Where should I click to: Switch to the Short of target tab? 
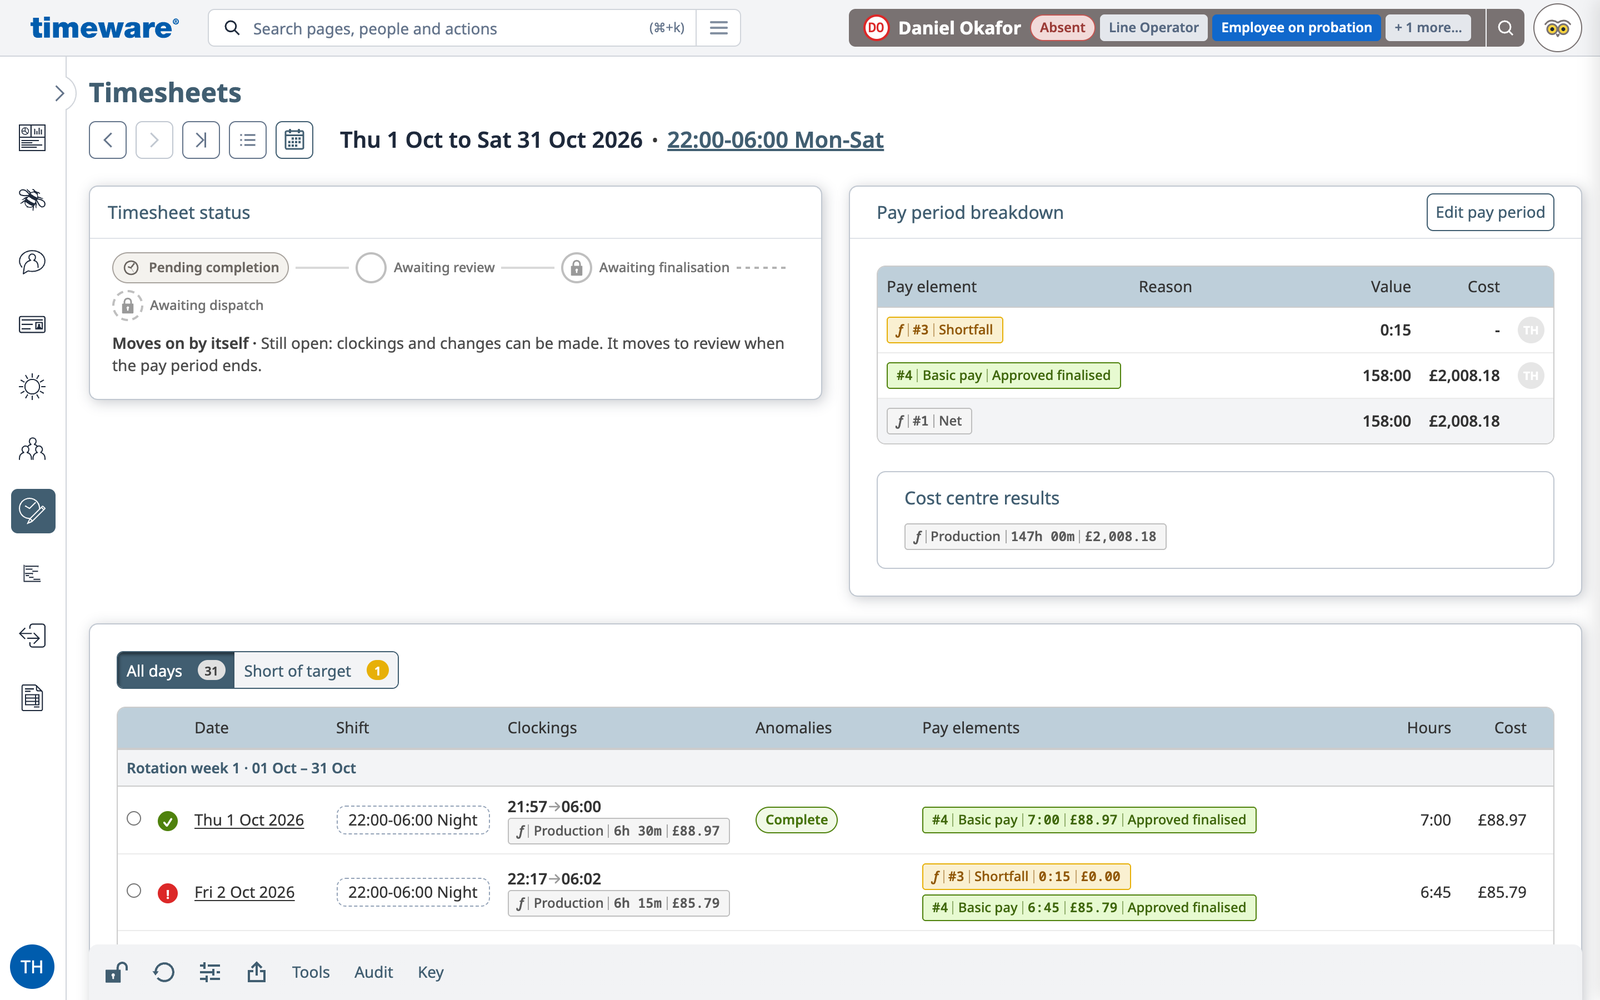316,671
